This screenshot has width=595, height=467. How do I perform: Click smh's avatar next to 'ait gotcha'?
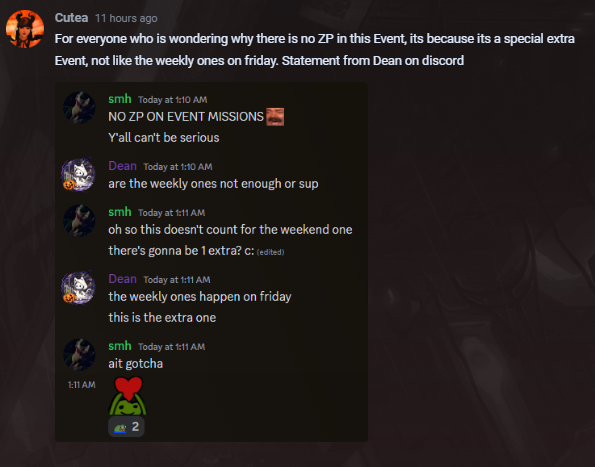point(79,354)
